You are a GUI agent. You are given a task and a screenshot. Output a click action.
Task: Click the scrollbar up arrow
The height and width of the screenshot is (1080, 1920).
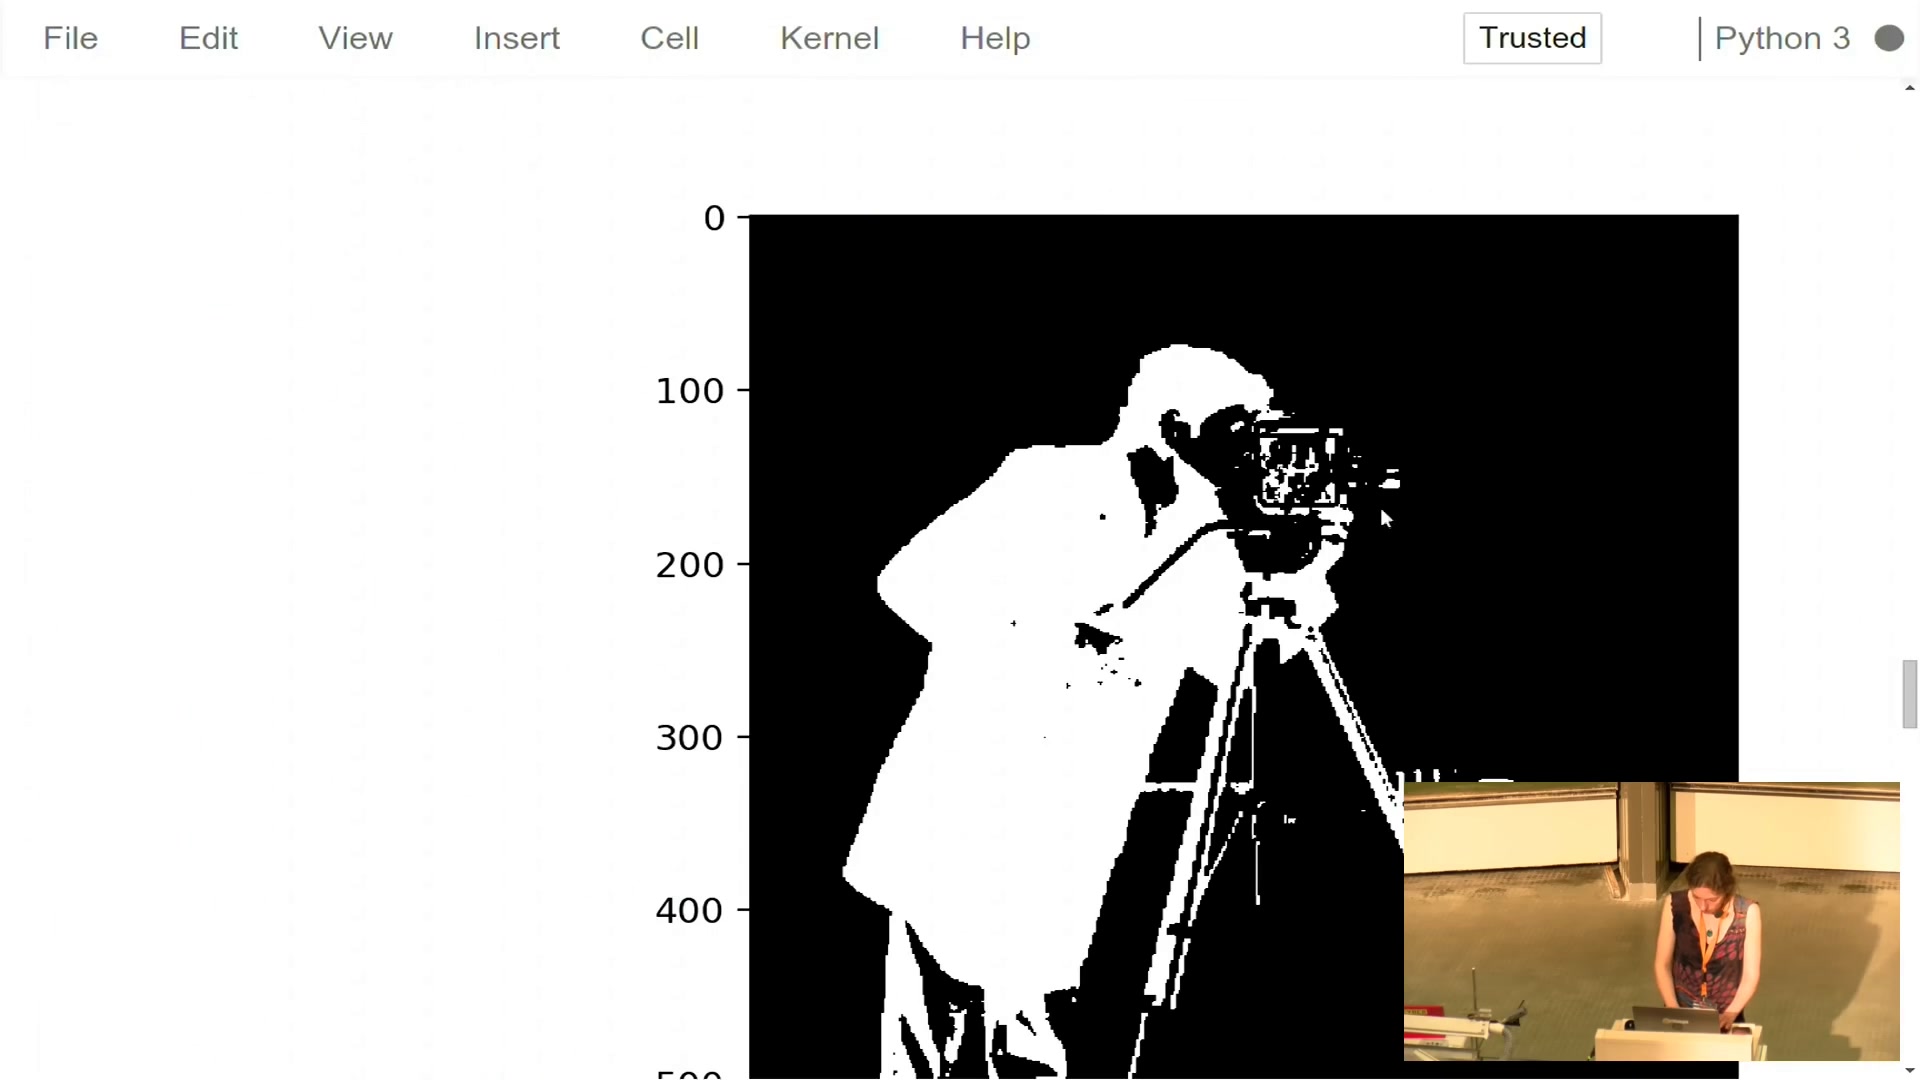pos(1910,88)
